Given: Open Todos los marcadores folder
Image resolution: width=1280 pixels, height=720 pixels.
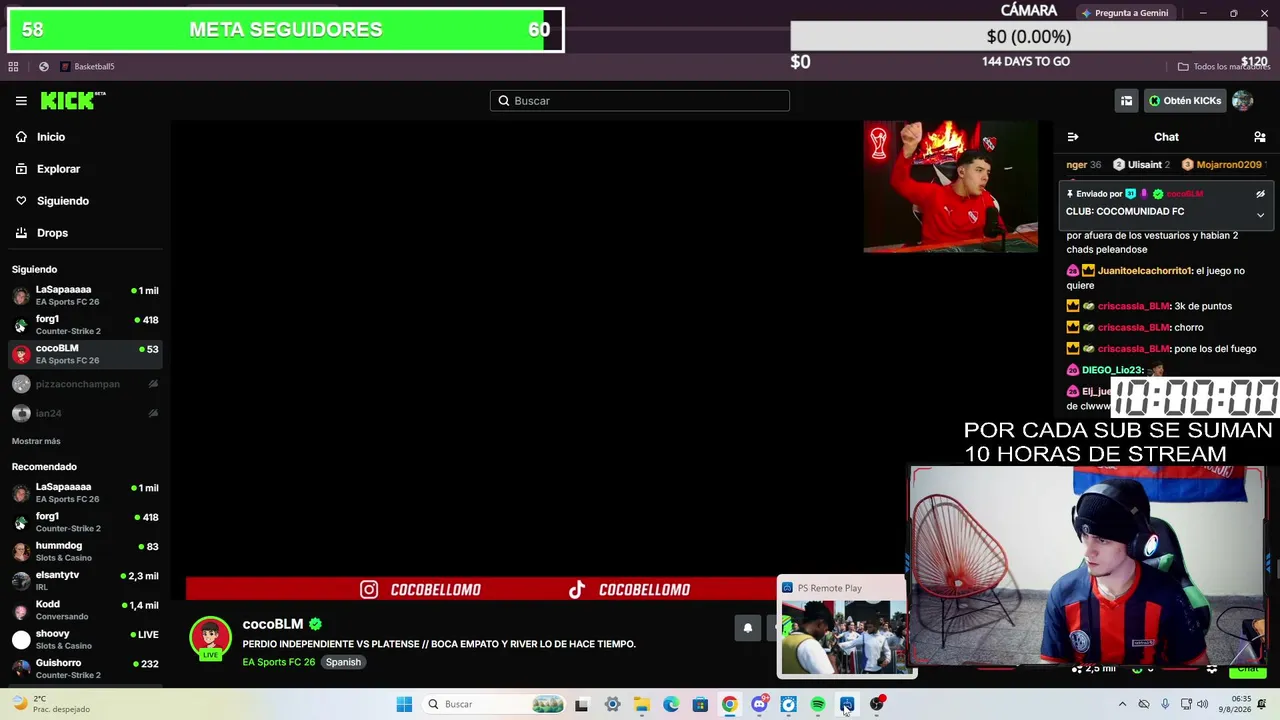Looking at the screenshot, I should pos(1223,67).
